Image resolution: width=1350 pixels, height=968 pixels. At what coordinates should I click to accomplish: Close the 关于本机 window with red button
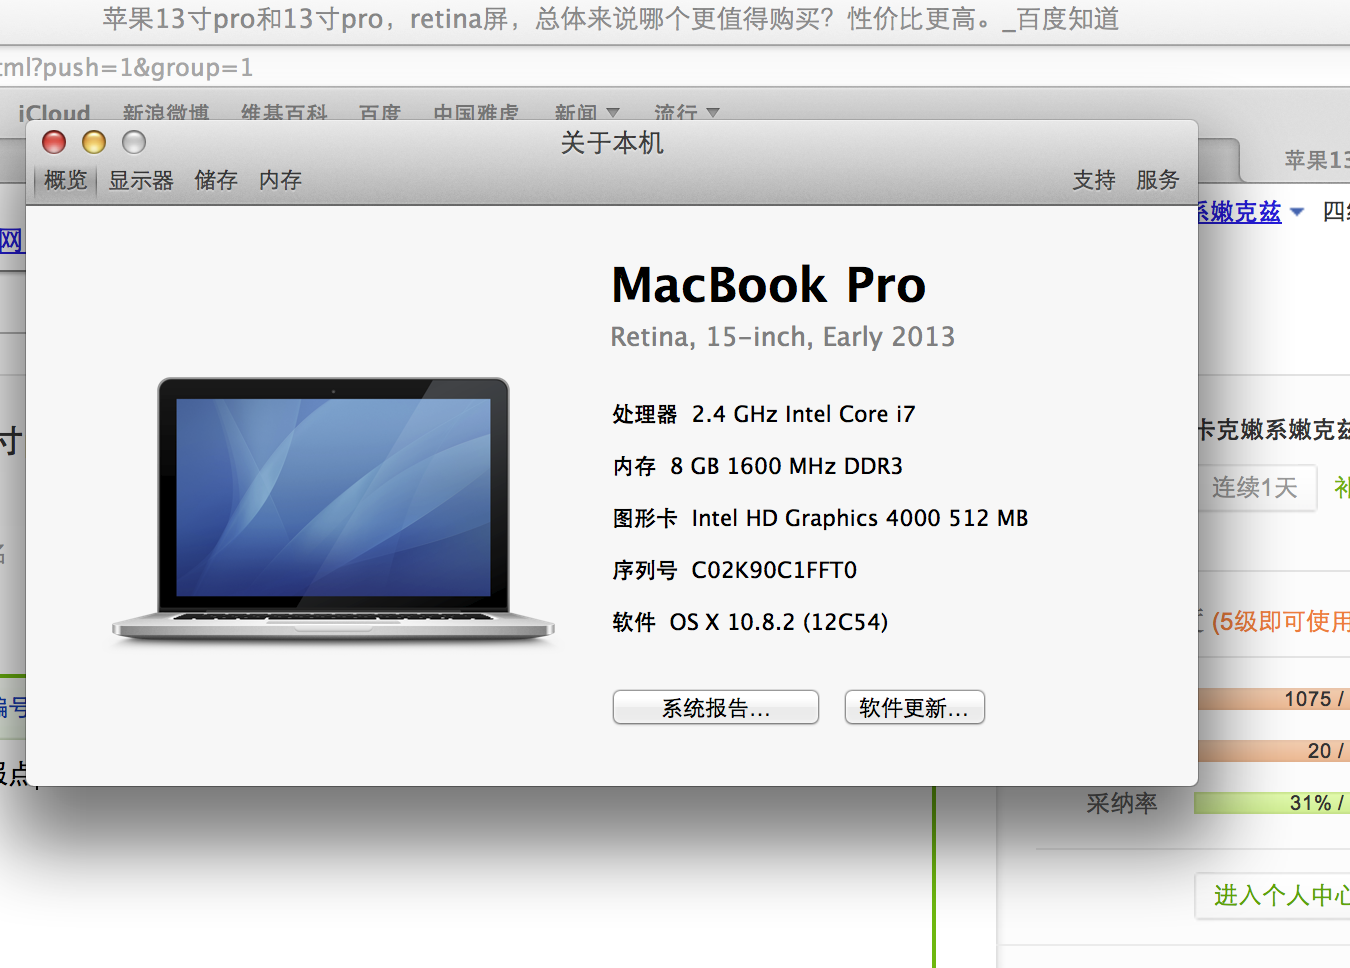tap(54, 143)
